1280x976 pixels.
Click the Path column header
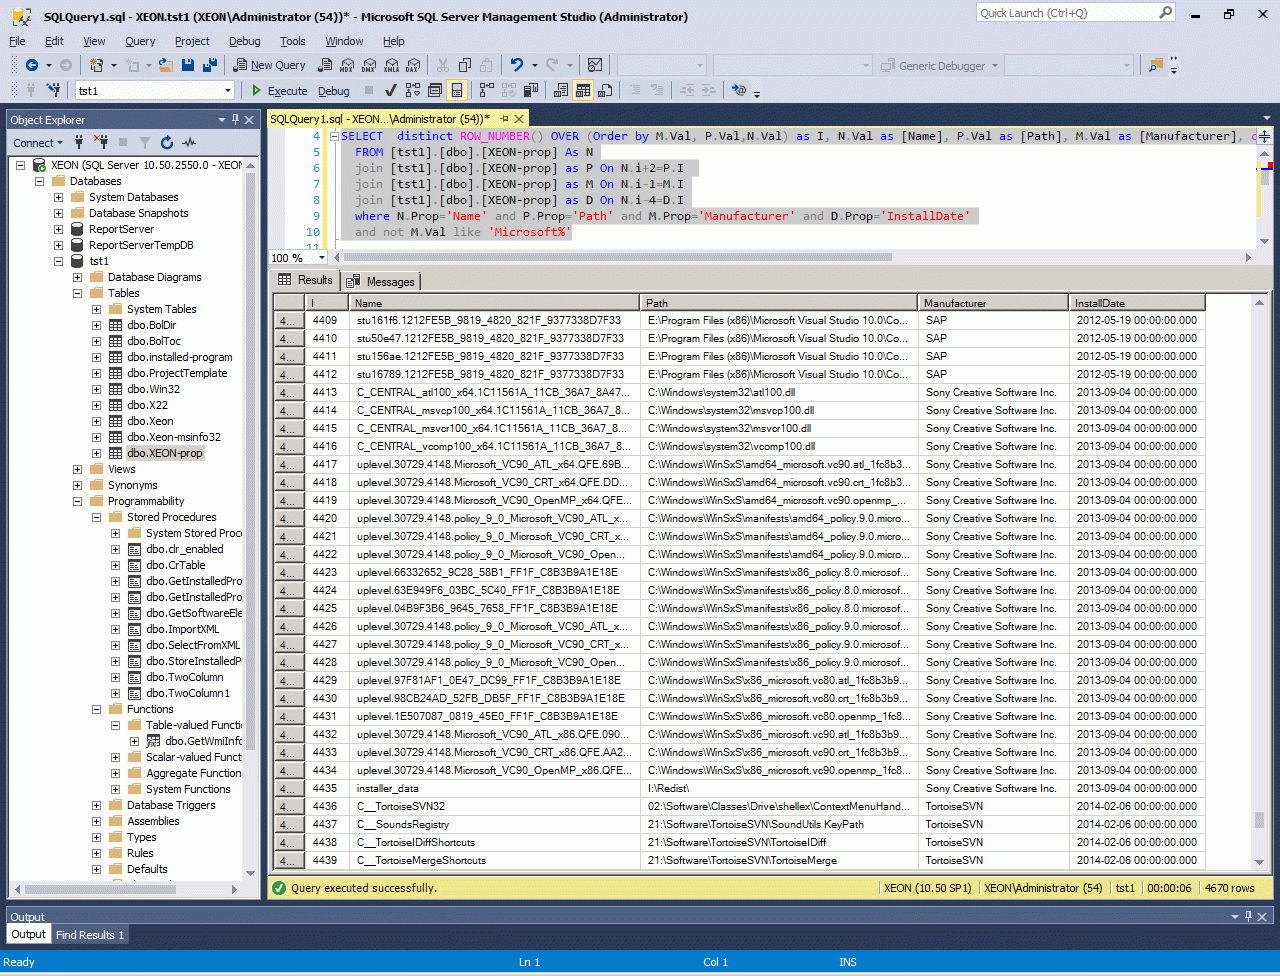(779, 303)
